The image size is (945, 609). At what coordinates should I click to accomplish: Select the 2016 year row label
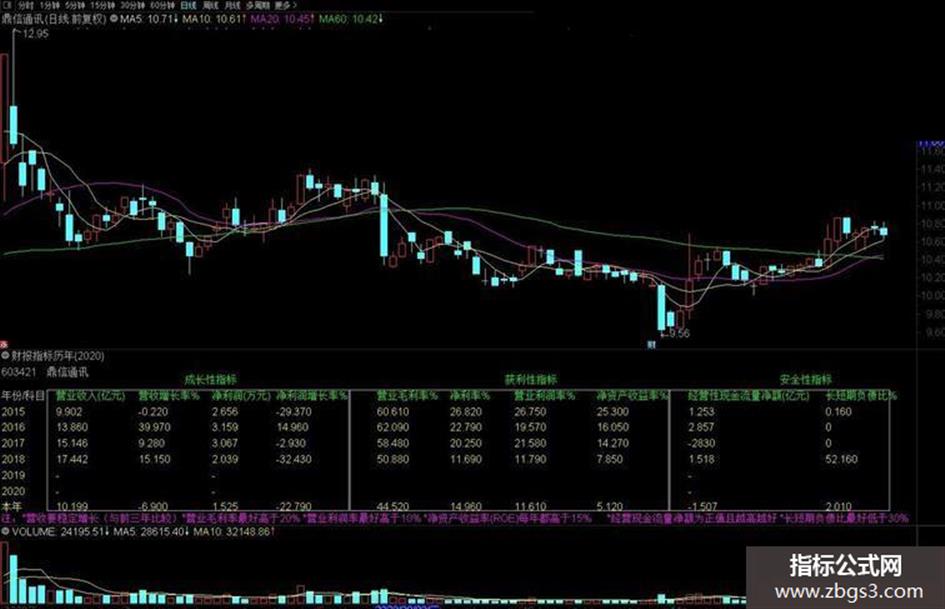tap(13, 428)
